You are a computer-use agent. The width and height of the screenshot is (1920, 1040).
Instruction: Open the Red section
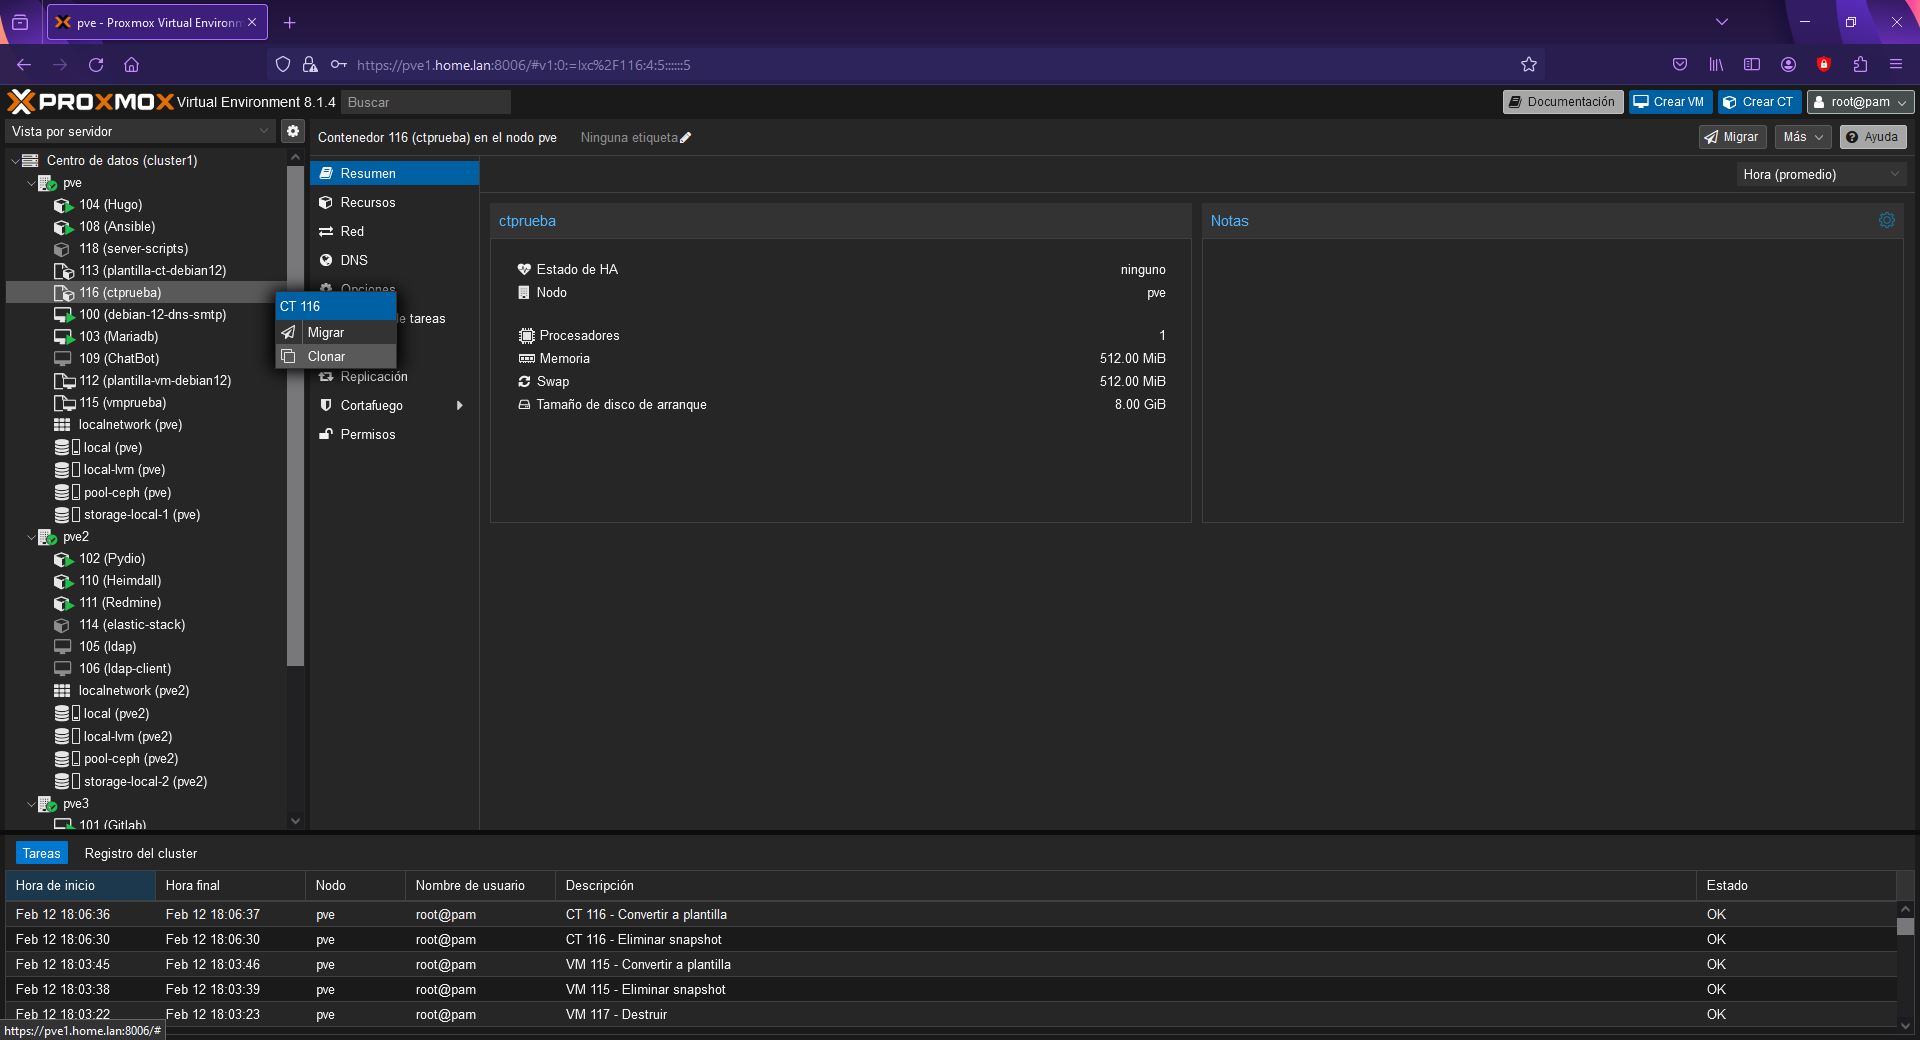[394, 231]
